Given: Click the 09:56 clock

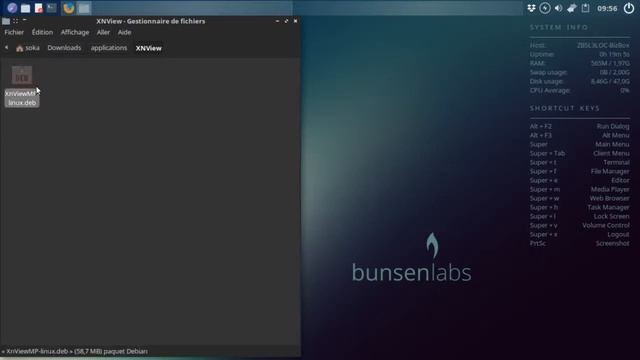Looking at the screenshot, I should point(607,8).
